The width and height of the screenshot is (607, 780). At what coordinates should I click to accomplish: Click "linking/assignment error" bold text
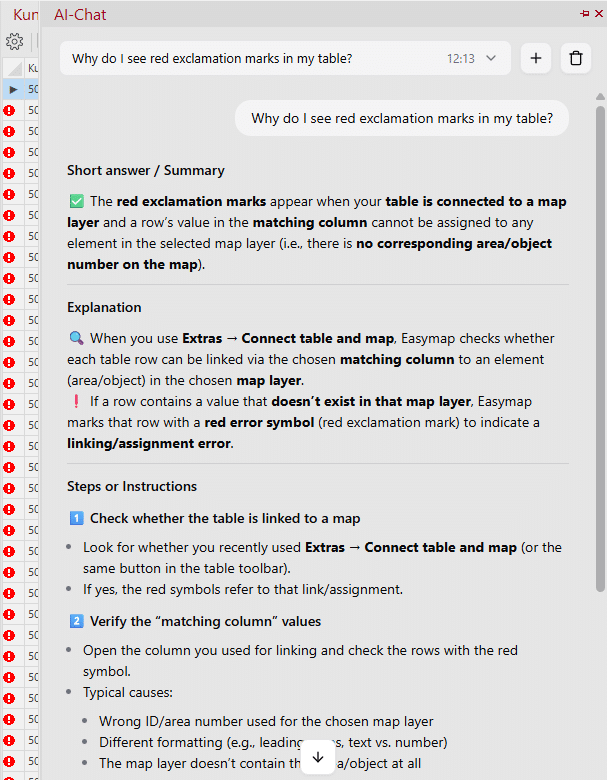coord(149,443)
